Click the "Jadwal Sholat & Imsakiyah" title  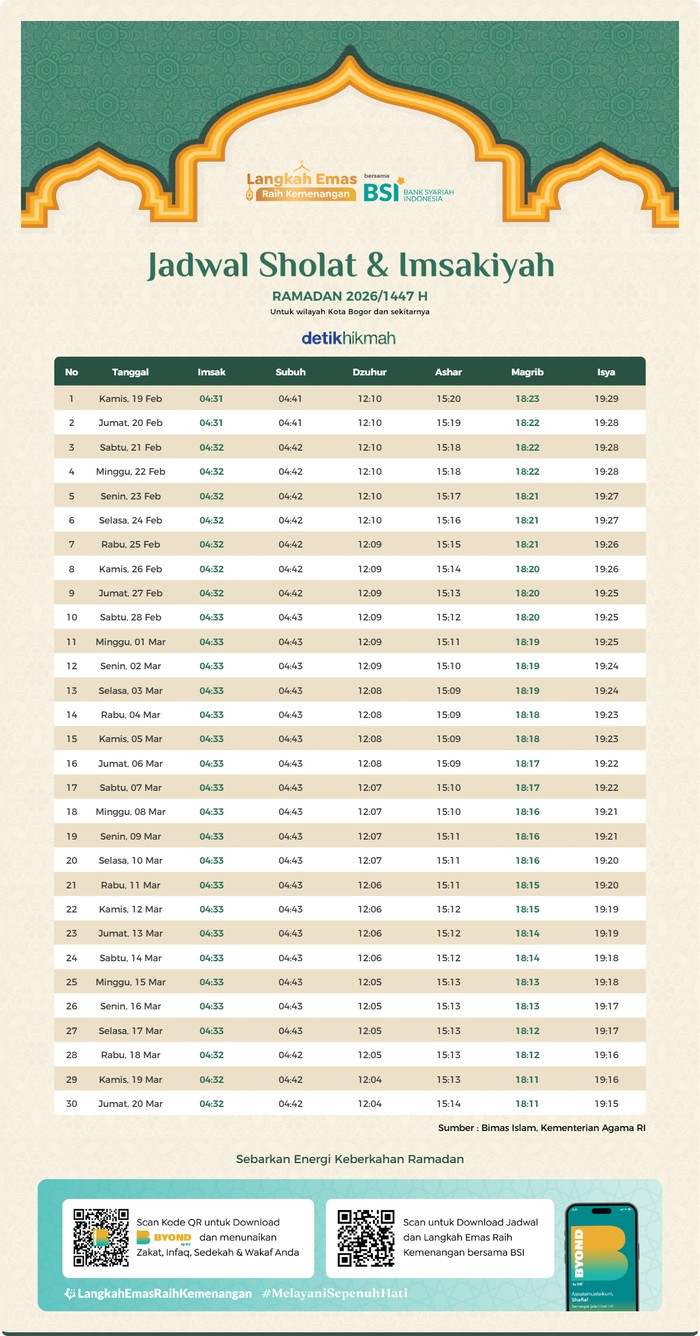(x=349, y=265)
